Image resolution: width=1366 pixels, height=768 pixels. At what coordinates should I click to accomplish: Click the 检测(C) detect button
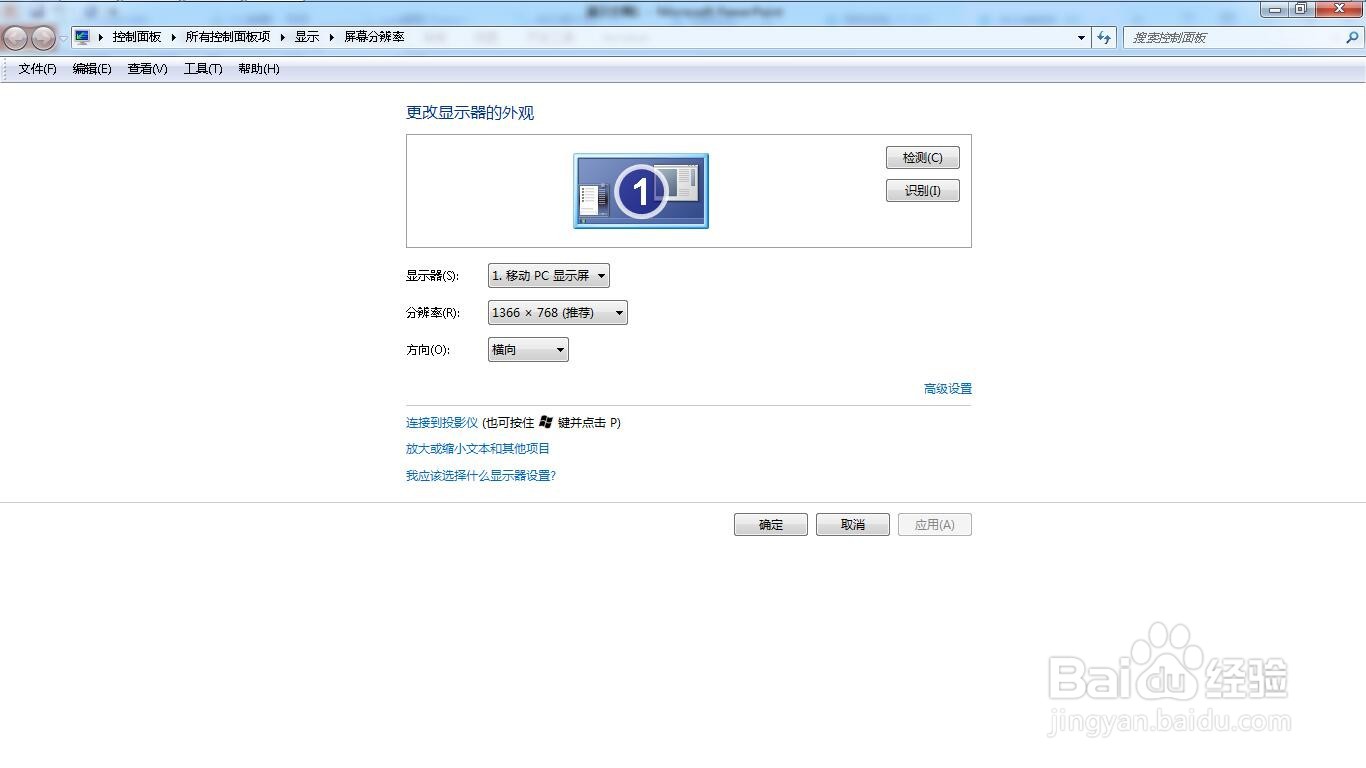point(923,158)
